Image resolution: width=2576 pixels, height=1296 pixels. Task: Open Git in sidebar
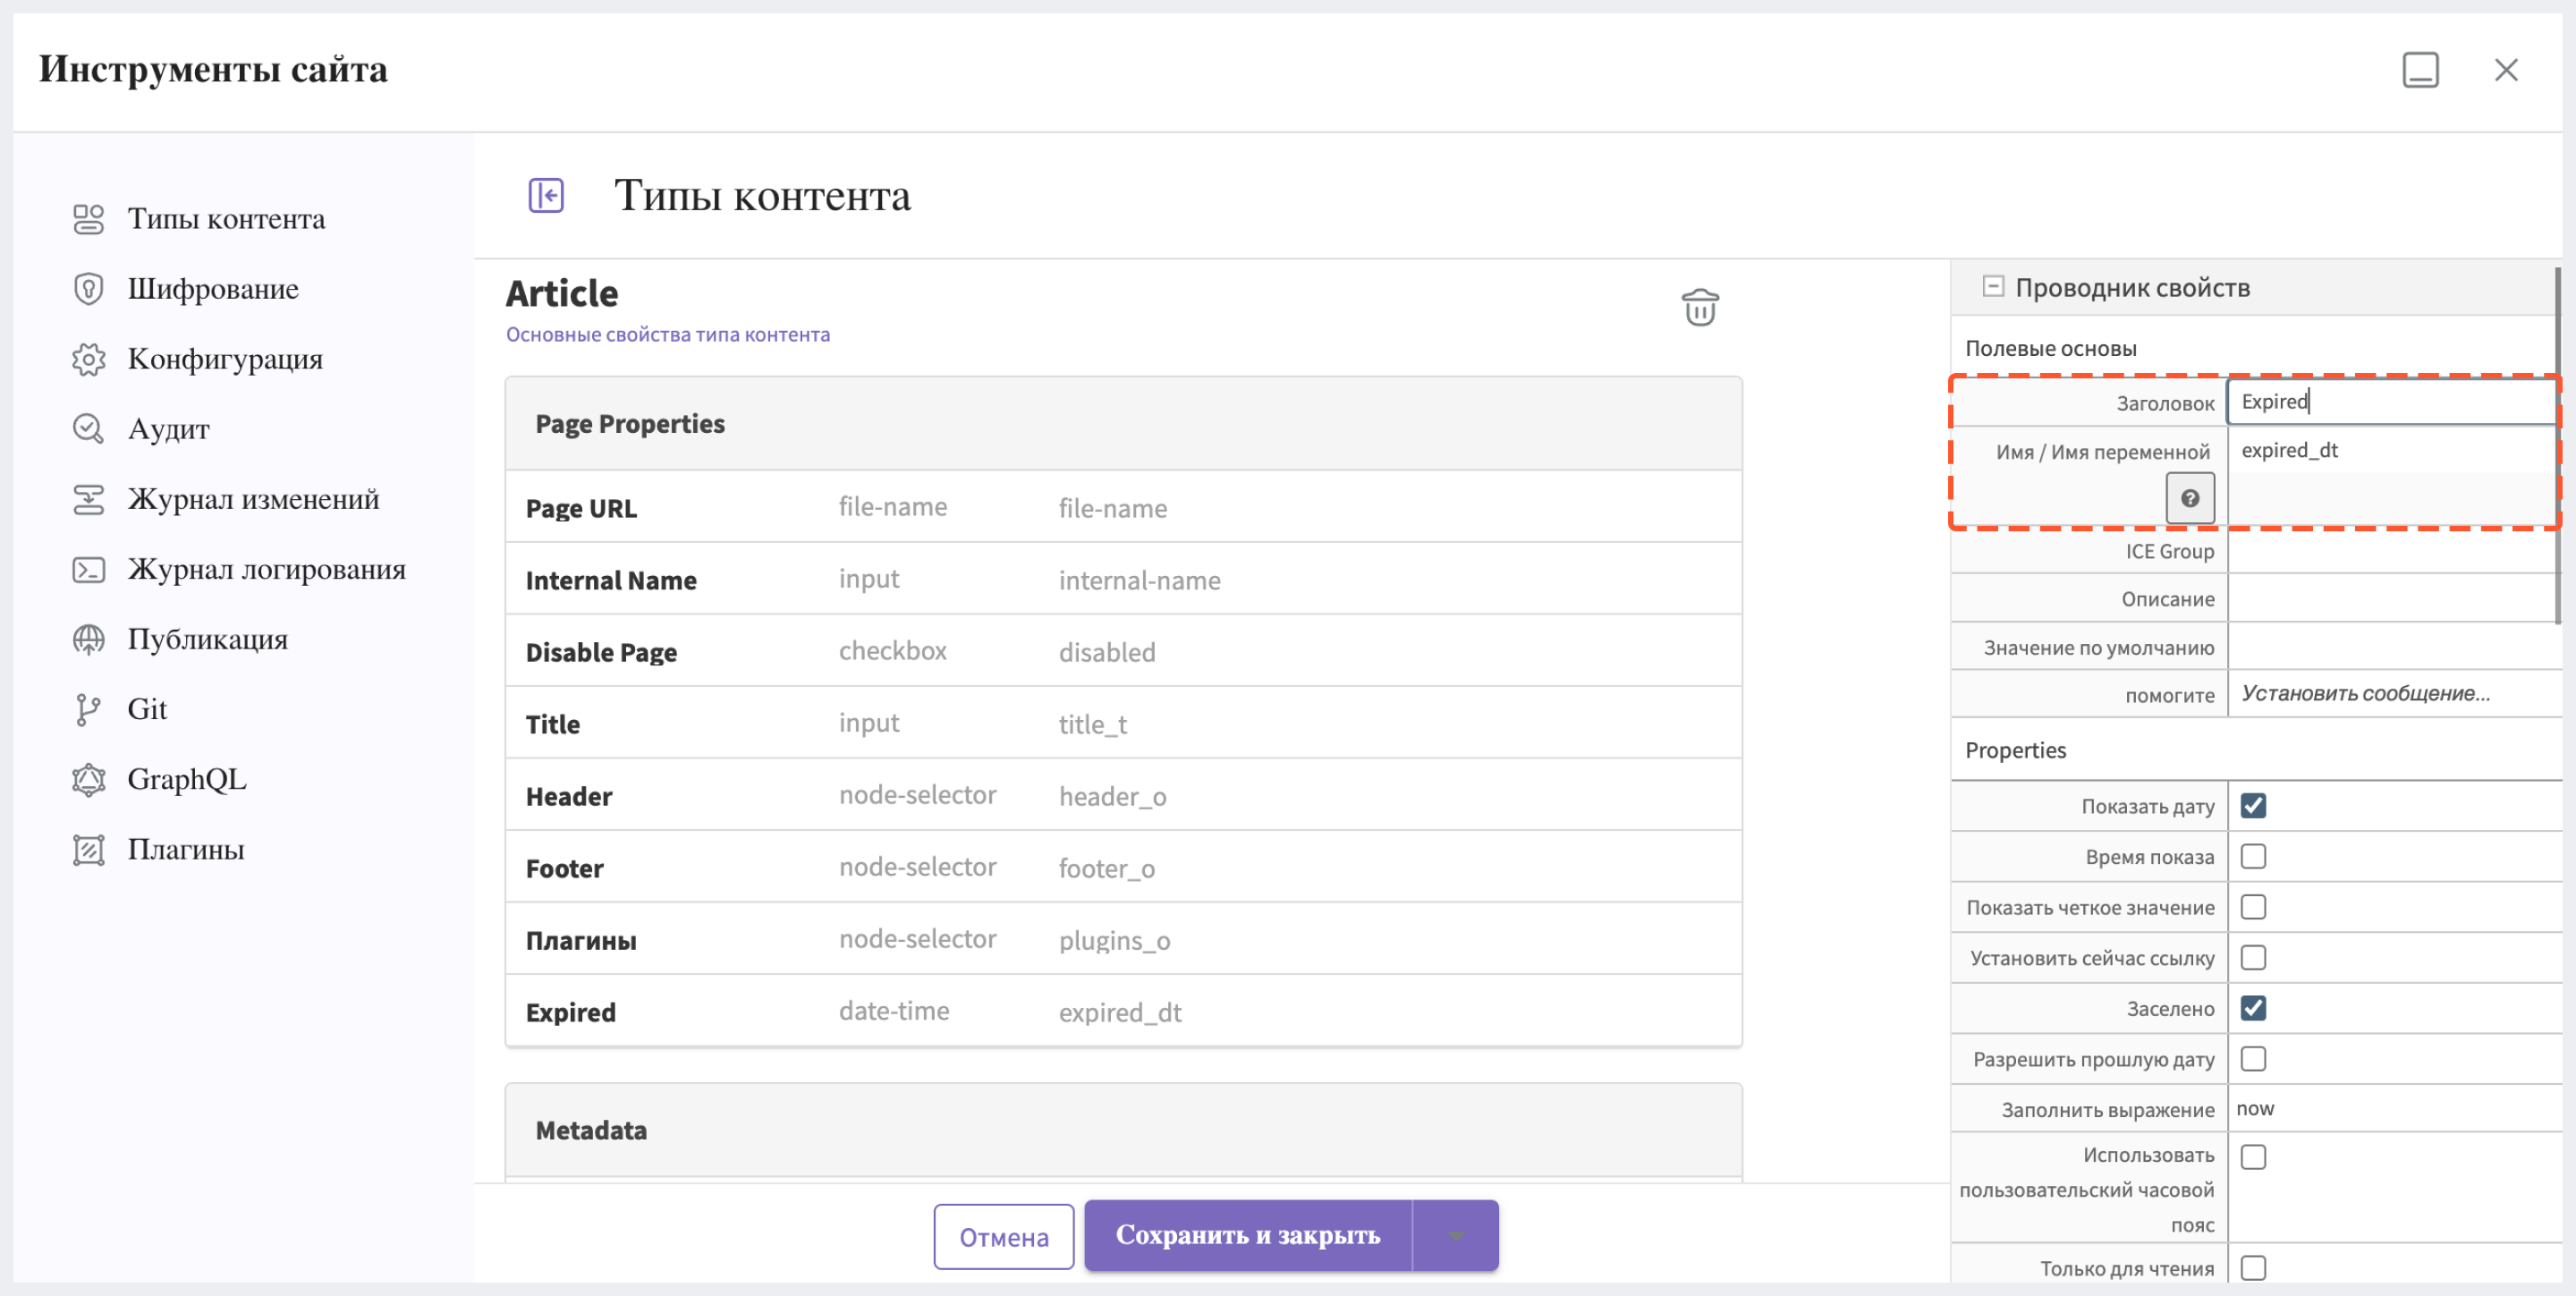(x=147, y=709)
